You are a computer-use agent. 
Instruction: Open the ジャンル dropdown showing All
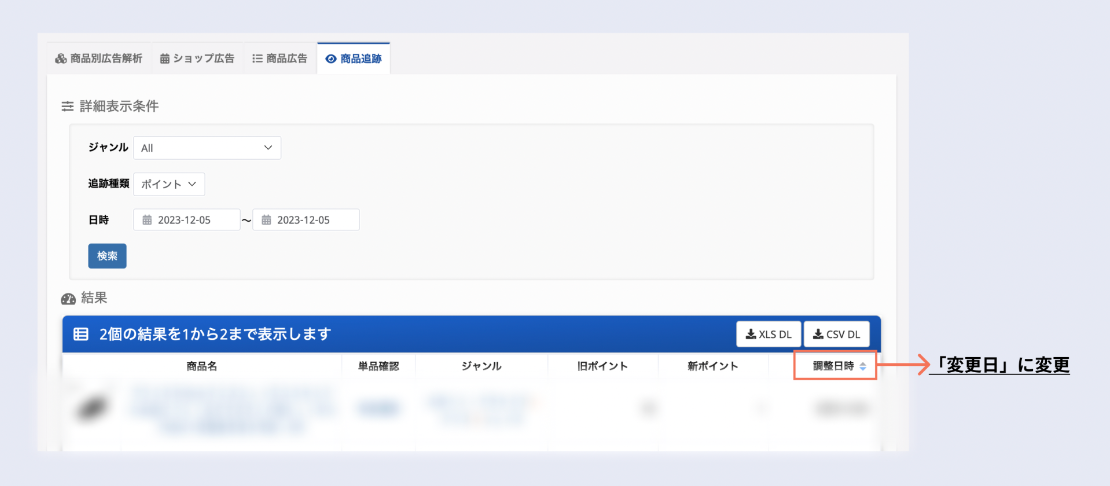tap(207, 148)
